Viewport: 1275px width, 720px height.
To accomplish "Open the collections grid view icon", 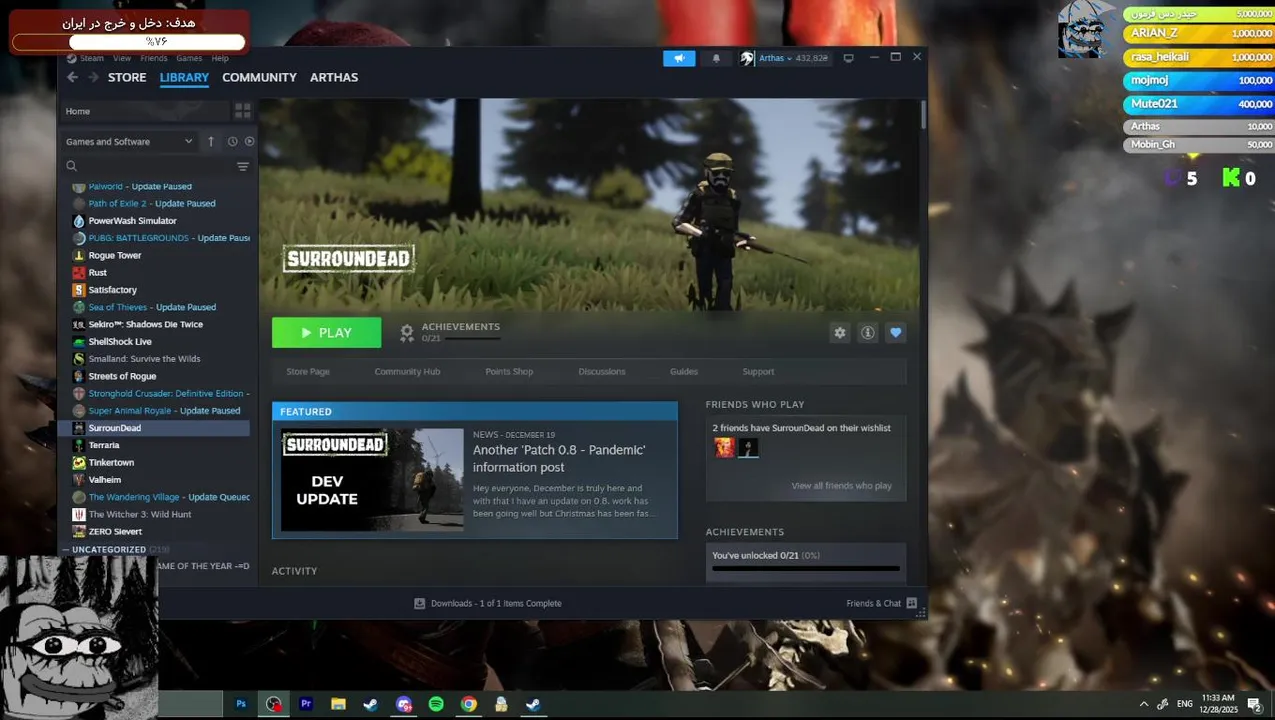I will click(x=243, y=111).
